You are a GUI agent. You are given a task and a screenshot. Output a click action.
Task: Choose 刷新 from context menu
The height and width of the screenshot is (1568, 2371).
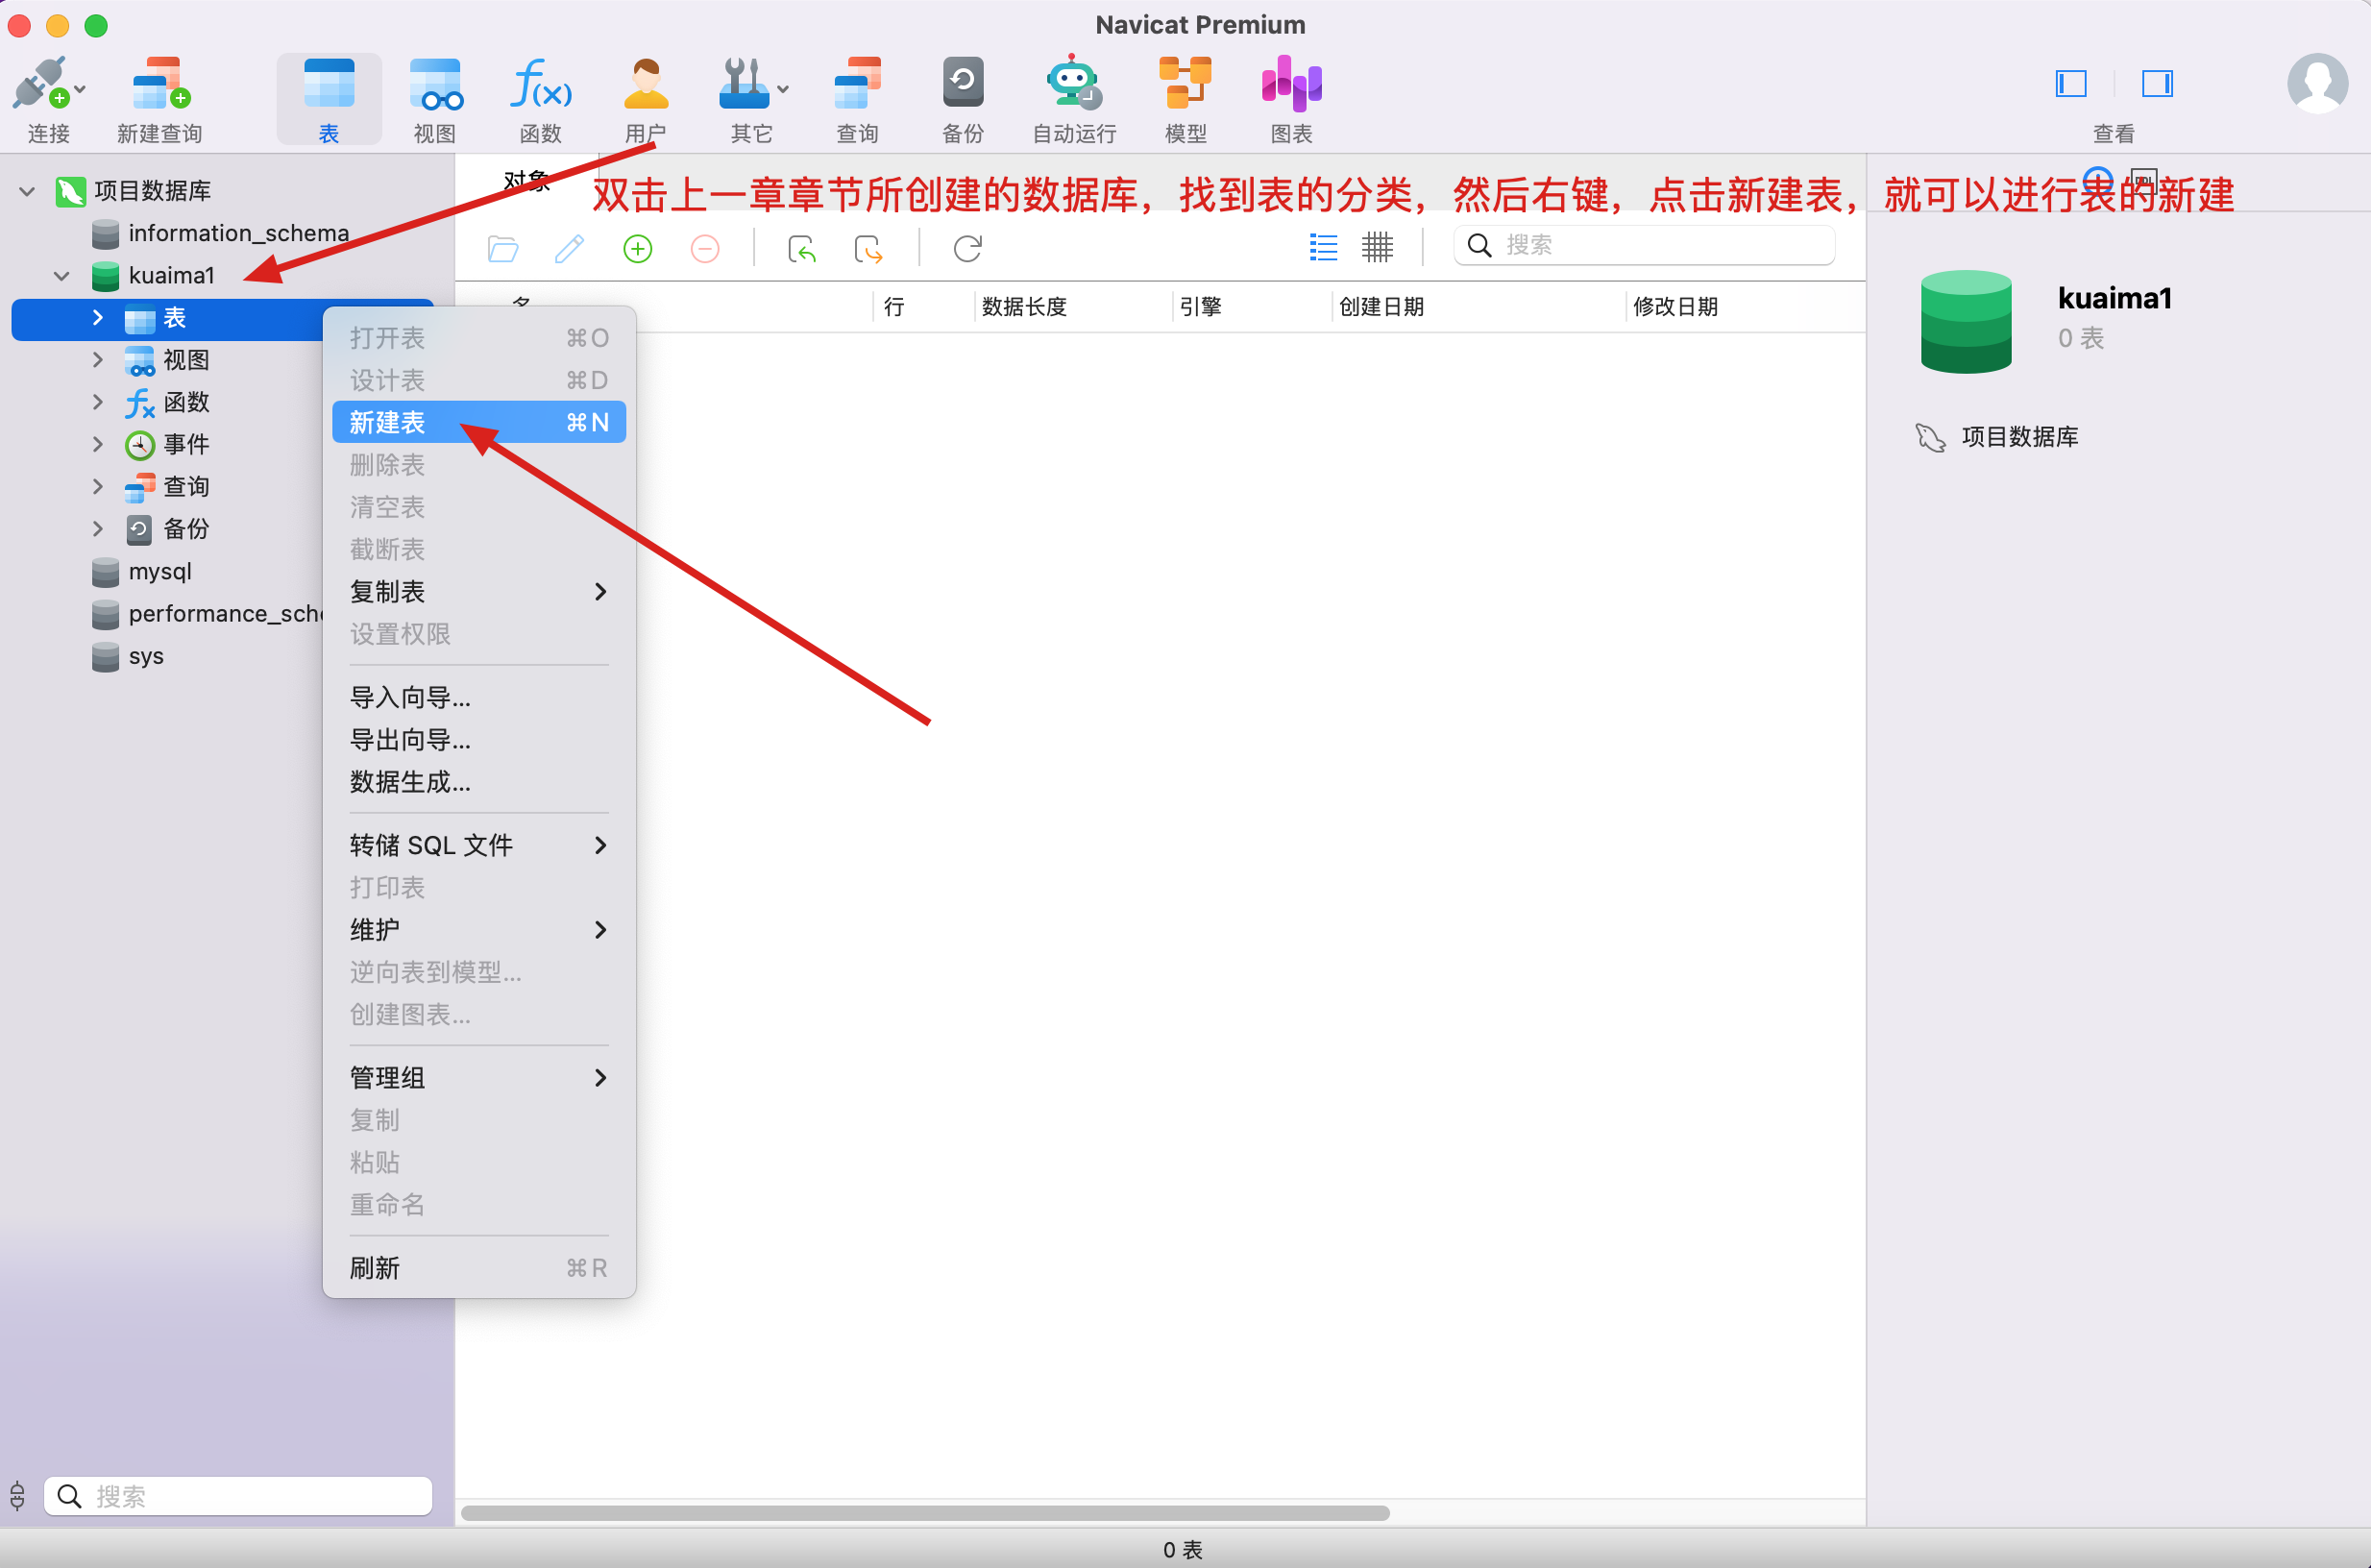pos(479,1268)
